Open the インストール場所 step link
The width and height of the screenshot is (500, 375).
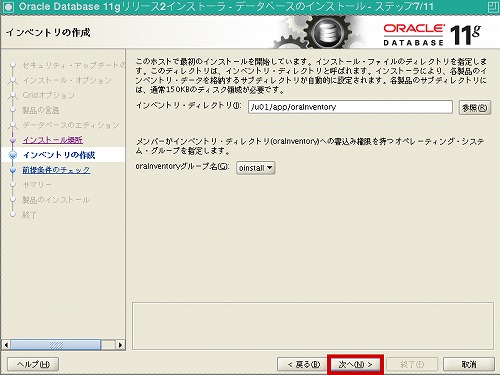point(53,140)
